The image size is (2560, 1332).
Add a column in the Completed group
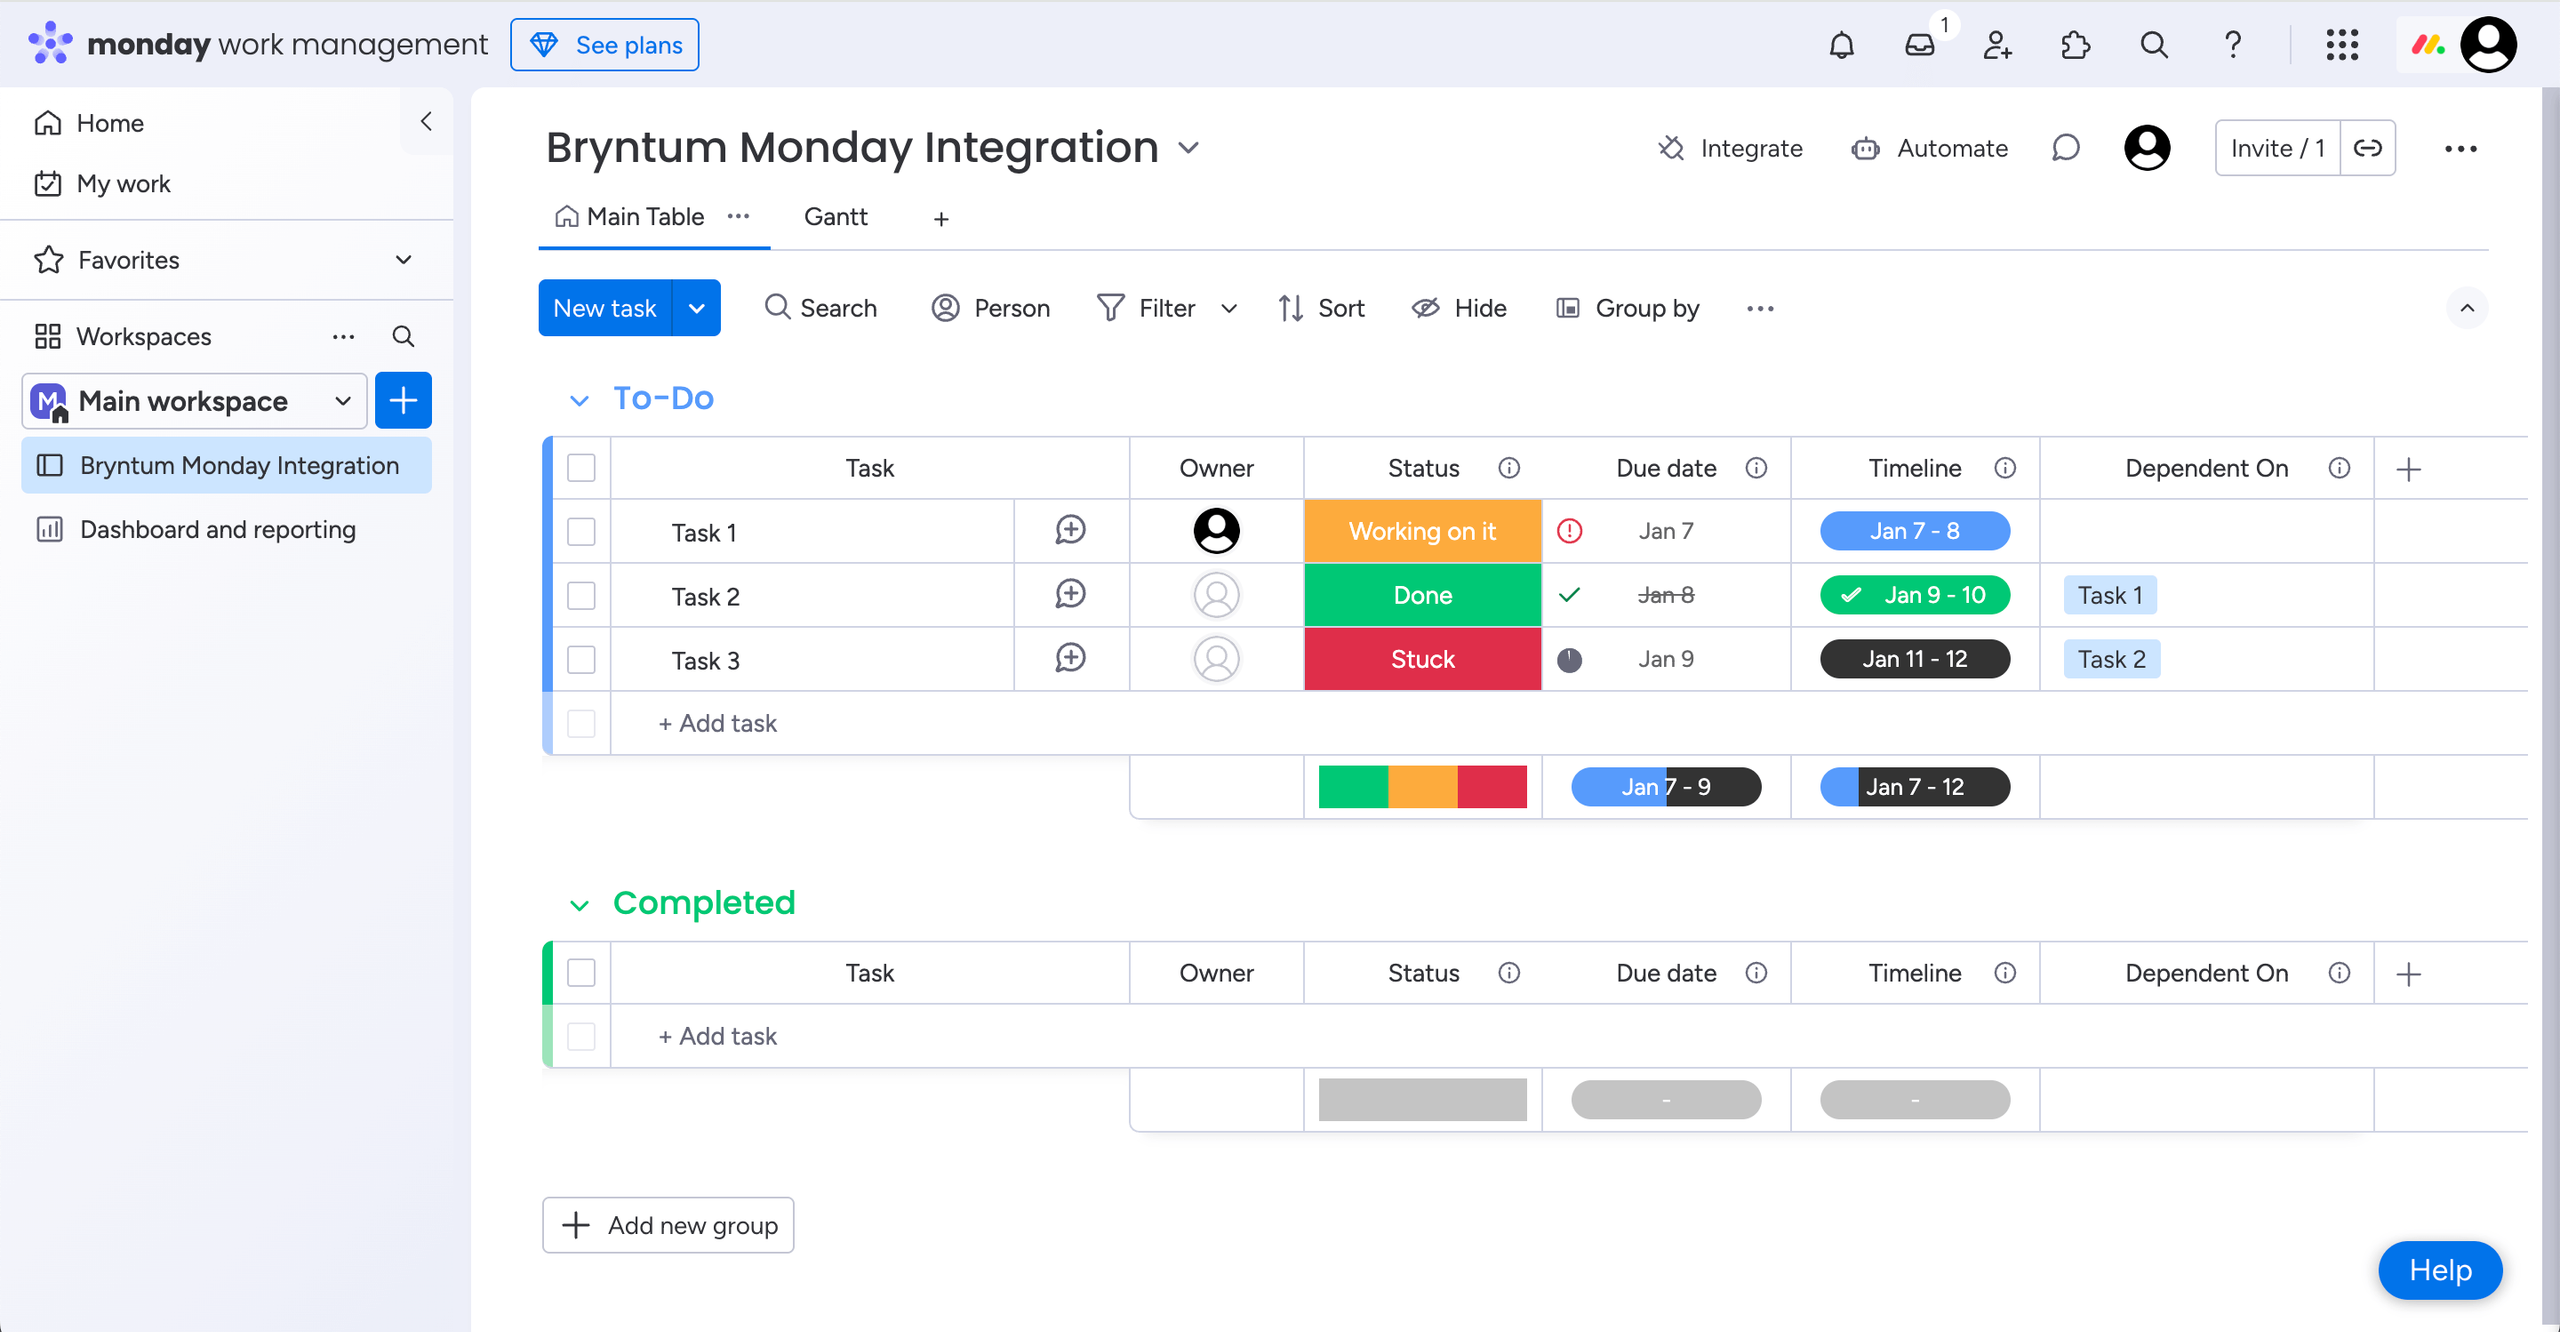click(x=2409, y=974)
